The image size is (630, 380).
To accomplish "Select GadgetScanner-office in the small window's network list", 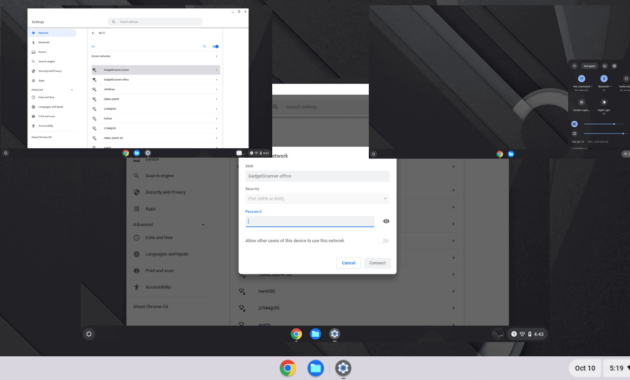I will tap(155, 80).
